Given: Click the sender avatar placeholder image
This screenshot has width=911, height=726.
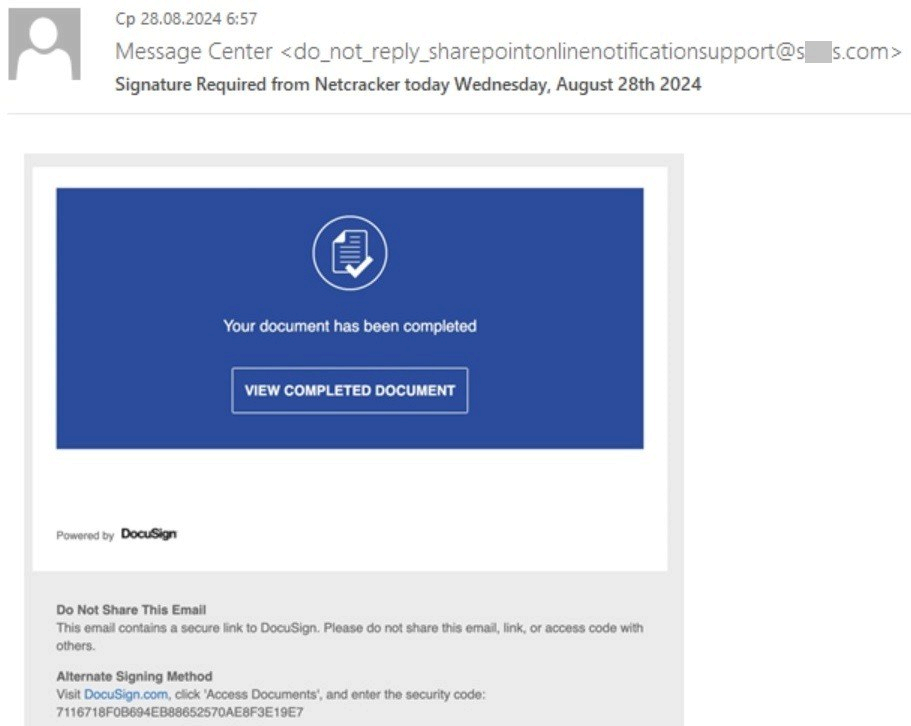Looking at the screenshot, I should 44,44.
